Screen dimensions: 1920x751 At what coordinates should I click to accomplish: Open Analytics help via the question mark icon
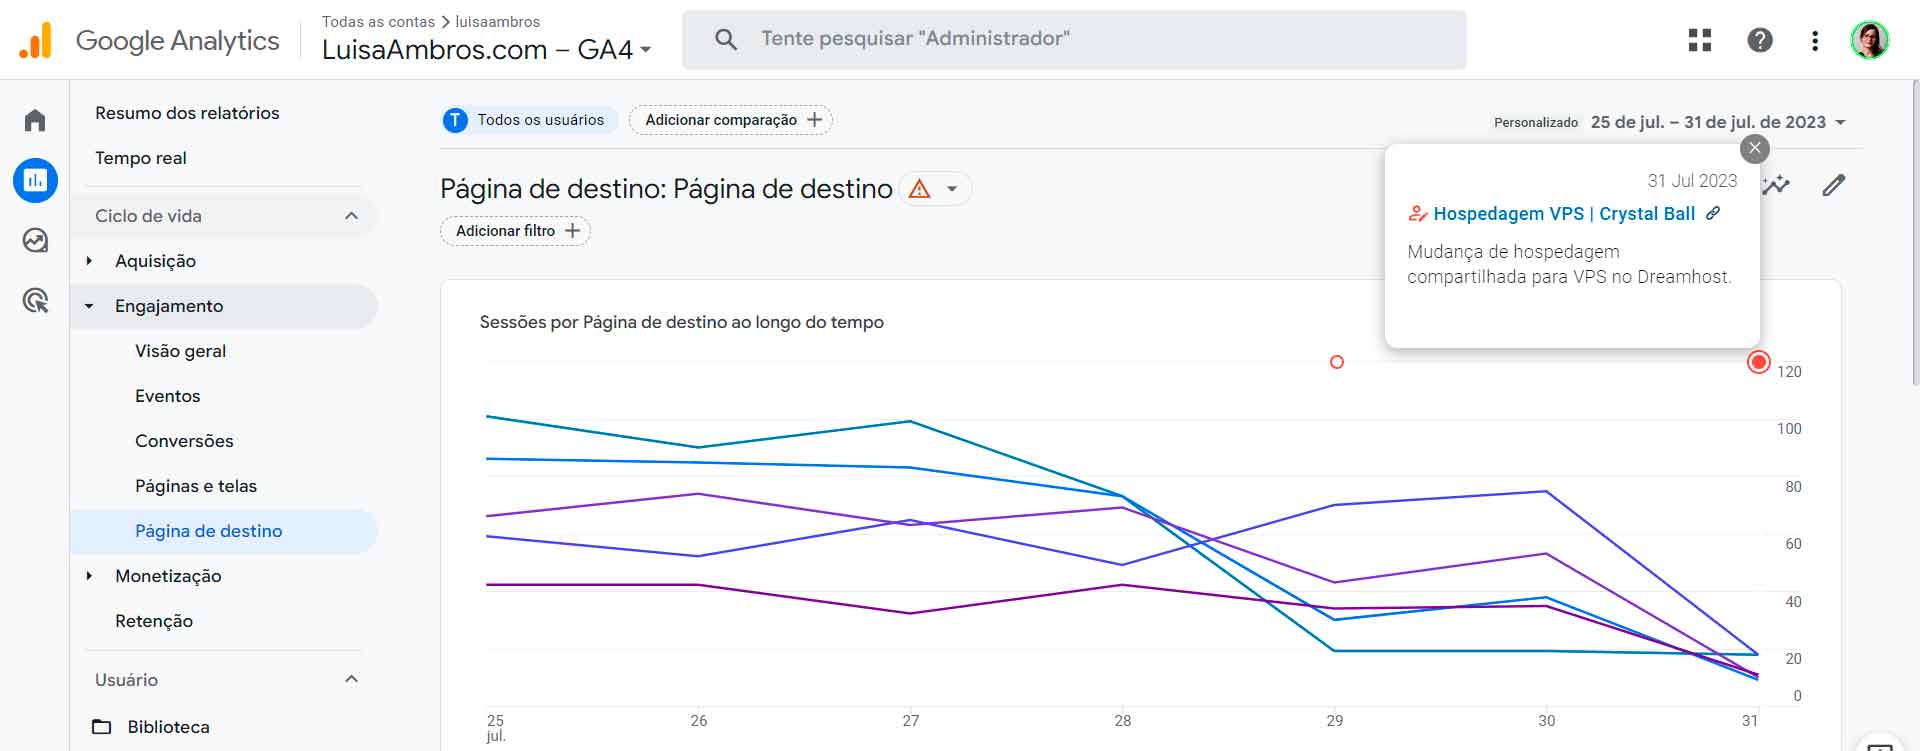coord(1759,39)
